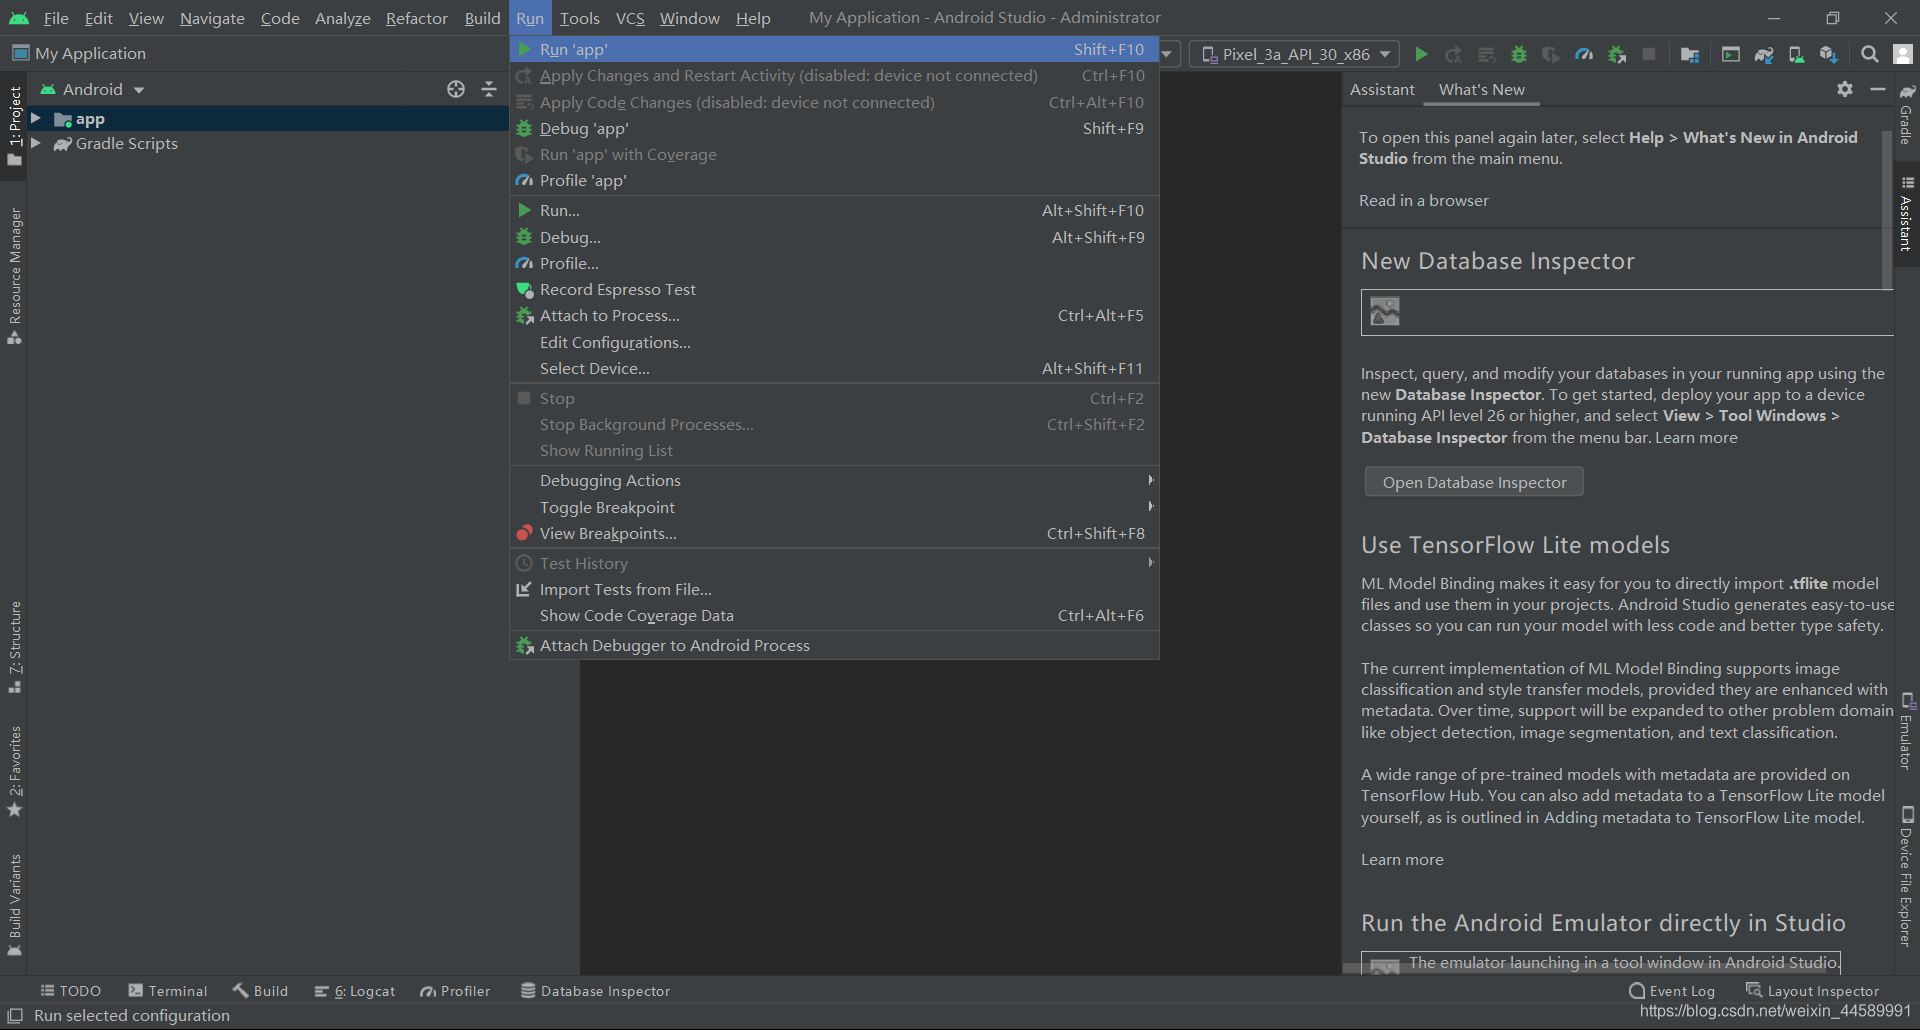The image size is (1920, 1030).
Task: Click Learn more under TensorFlow Lite section
Action: (x=1402, y=859)
